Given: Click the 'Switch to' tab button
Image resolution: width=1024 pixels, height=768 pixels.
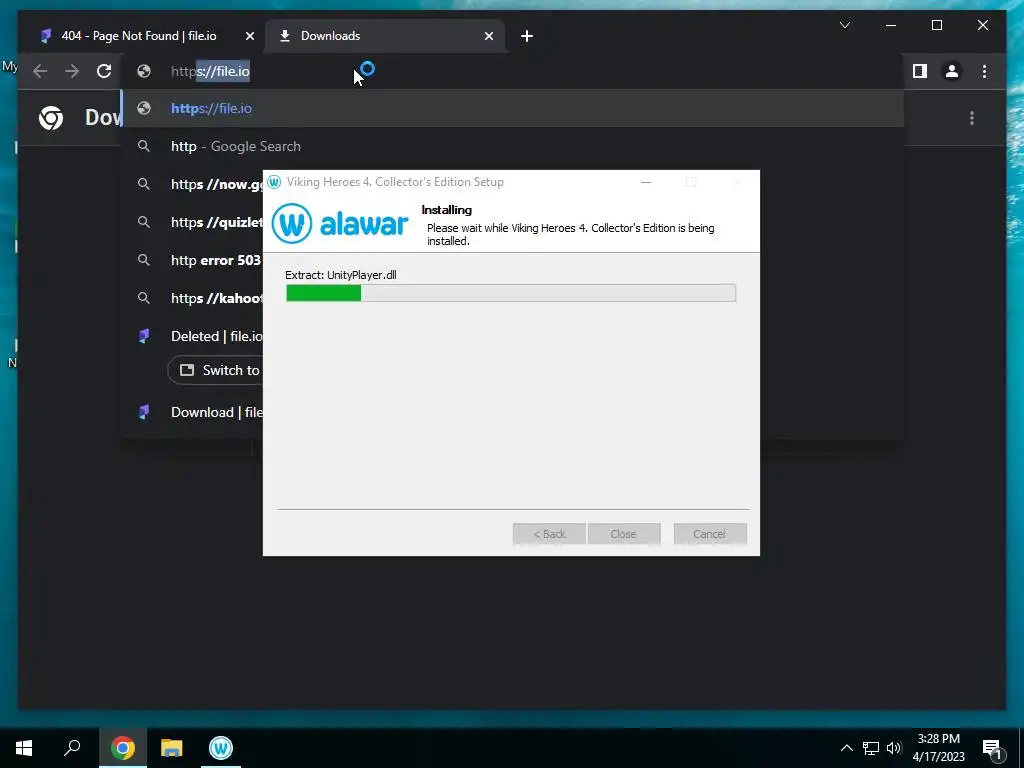Looking at the screenshot, I should (x=216, y=370).
